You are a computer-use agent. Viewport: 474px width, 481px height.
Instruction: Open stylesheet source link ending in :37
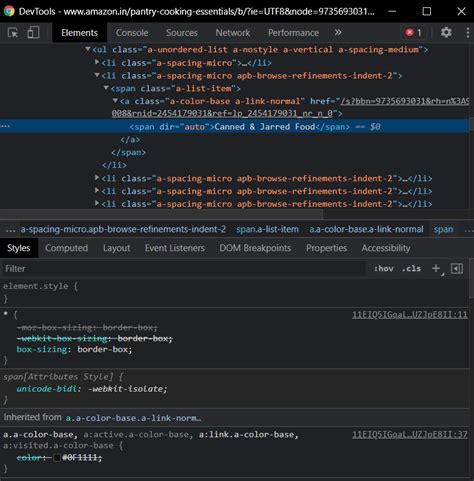click(x=410, y=434)
